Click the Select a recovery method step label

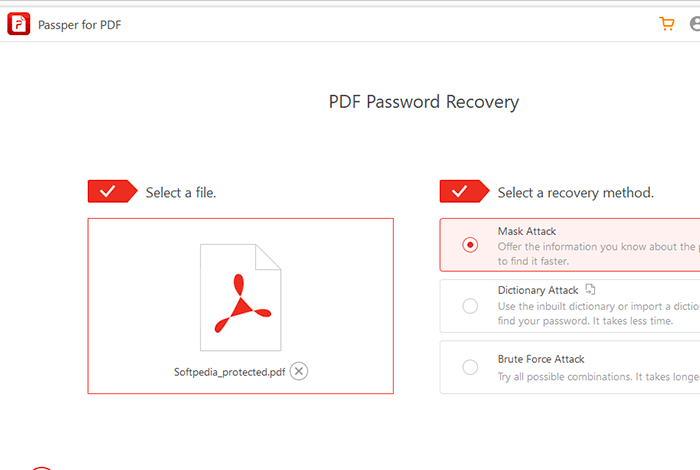575,193
